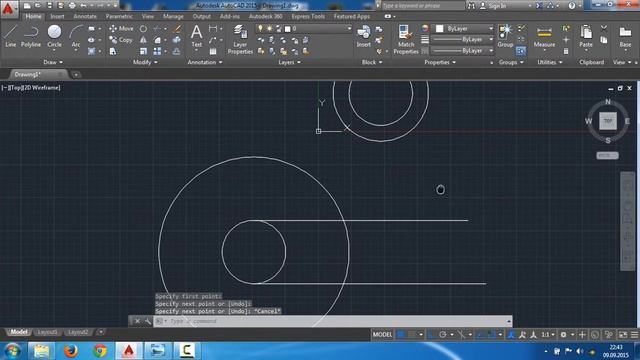The height and width of the screenshot is (360, 640).
Task: Toggle isometric drafting in status bar
Action: tap(462, 335)
